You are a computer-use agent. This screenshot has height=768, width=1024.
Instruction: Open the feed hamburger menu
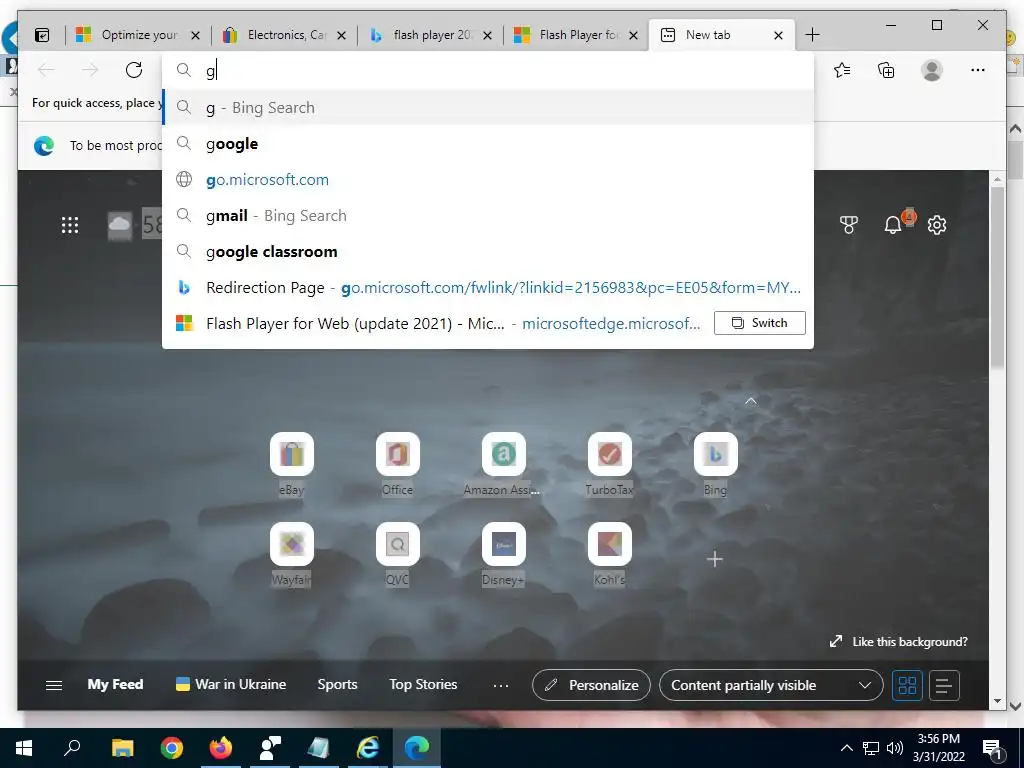coord(54,685)
